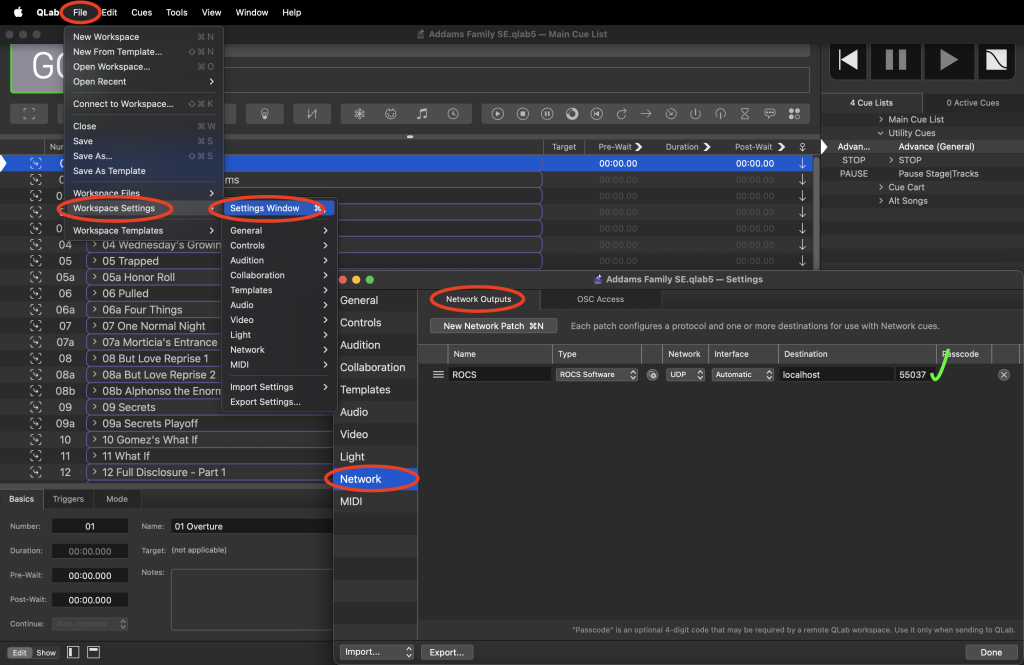Click the resume-all play button
This screenshot has height=665, width=1024.
click(948, 60)
